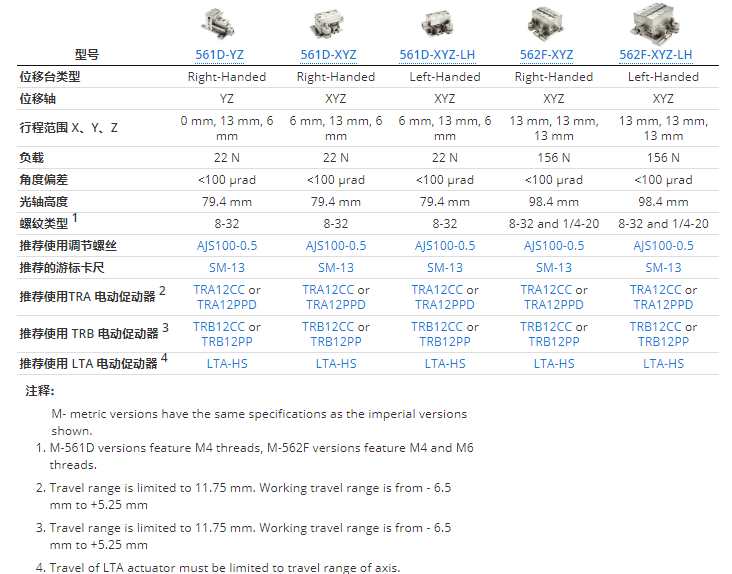Open TRB12CC link in 561D-YZ column
Image resolution: width=732 pixels, height=574 pixels.
219,327
